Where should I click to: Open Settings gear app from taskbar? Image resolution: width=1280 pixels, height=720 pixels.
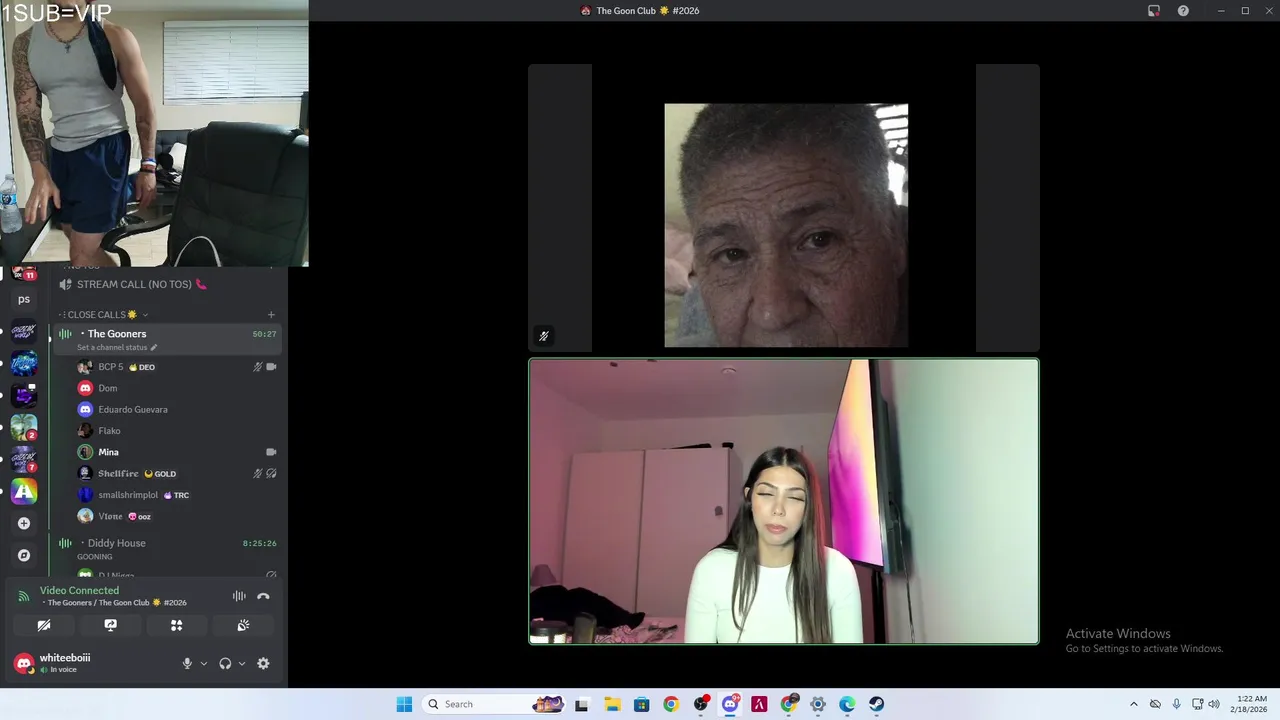[x=818, y=704]
